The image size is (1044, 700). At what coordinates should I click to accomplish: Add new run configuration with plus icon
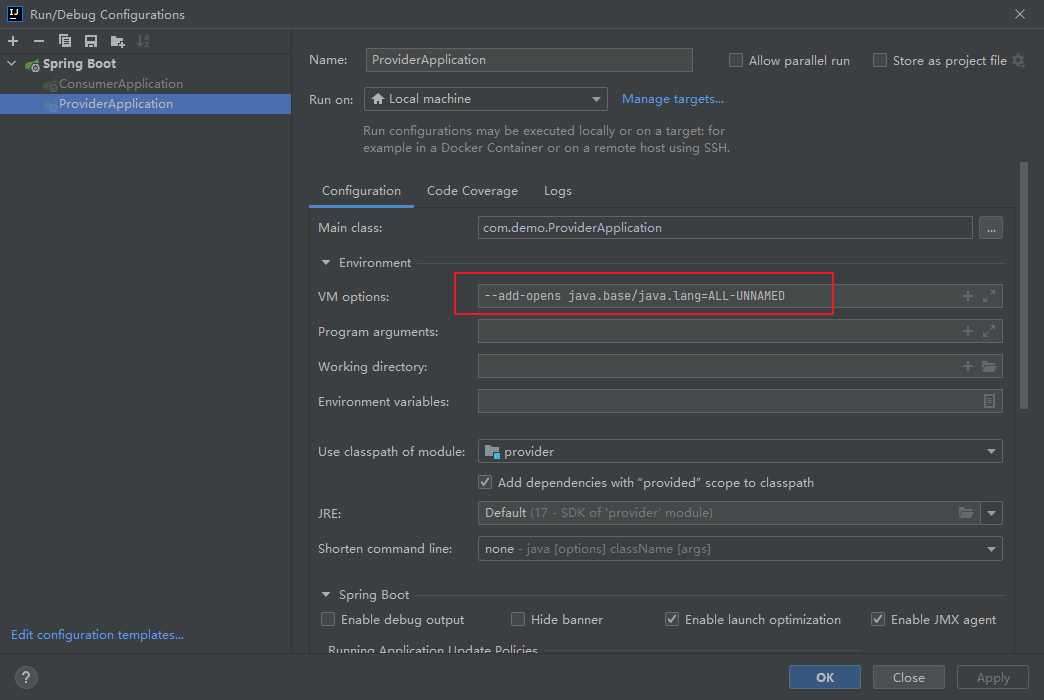click(13, 41)
